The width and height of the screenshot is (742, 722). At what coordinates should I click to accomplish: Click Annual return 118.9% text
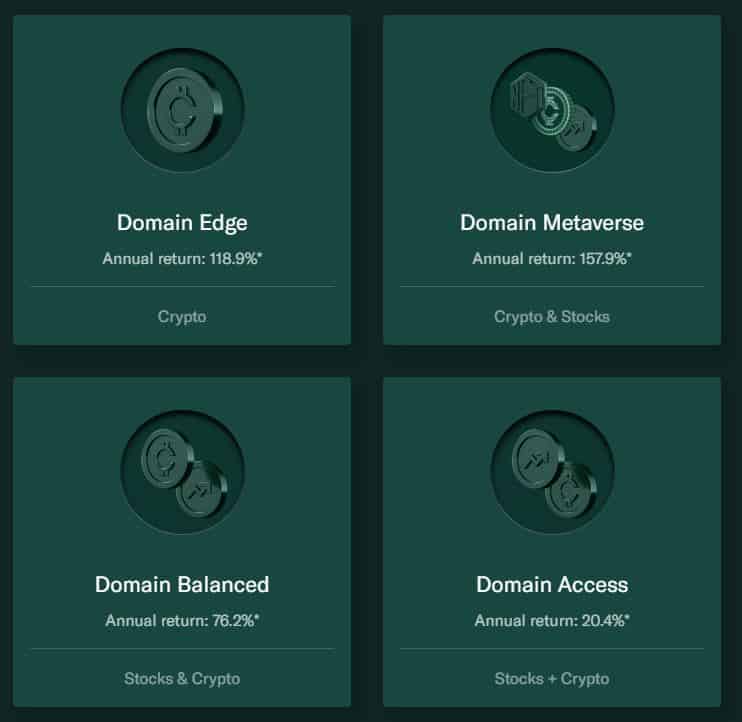(182, 258)
